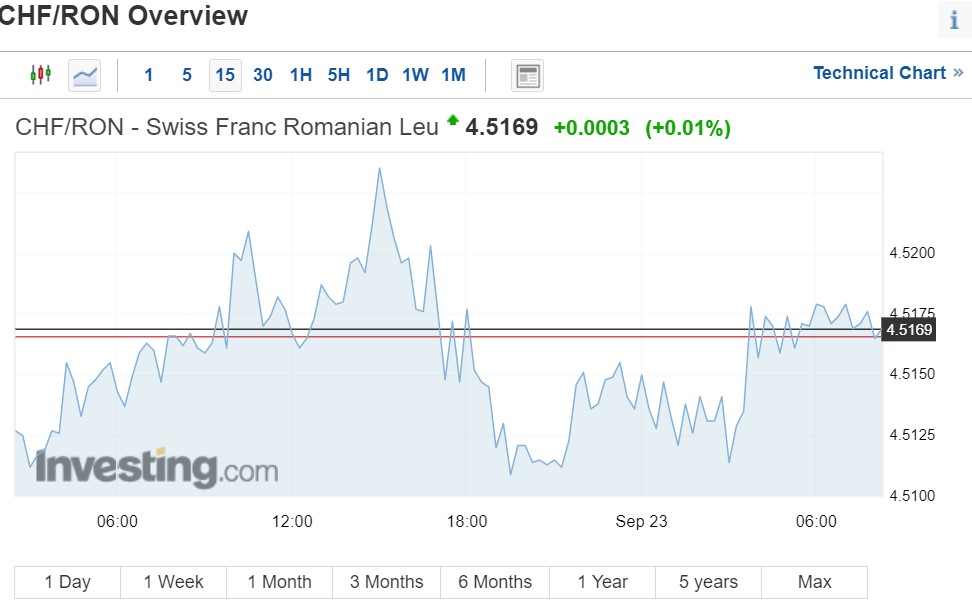Switch to area line chart view
This screenshot has height=615, width=972.
(85, 75)
